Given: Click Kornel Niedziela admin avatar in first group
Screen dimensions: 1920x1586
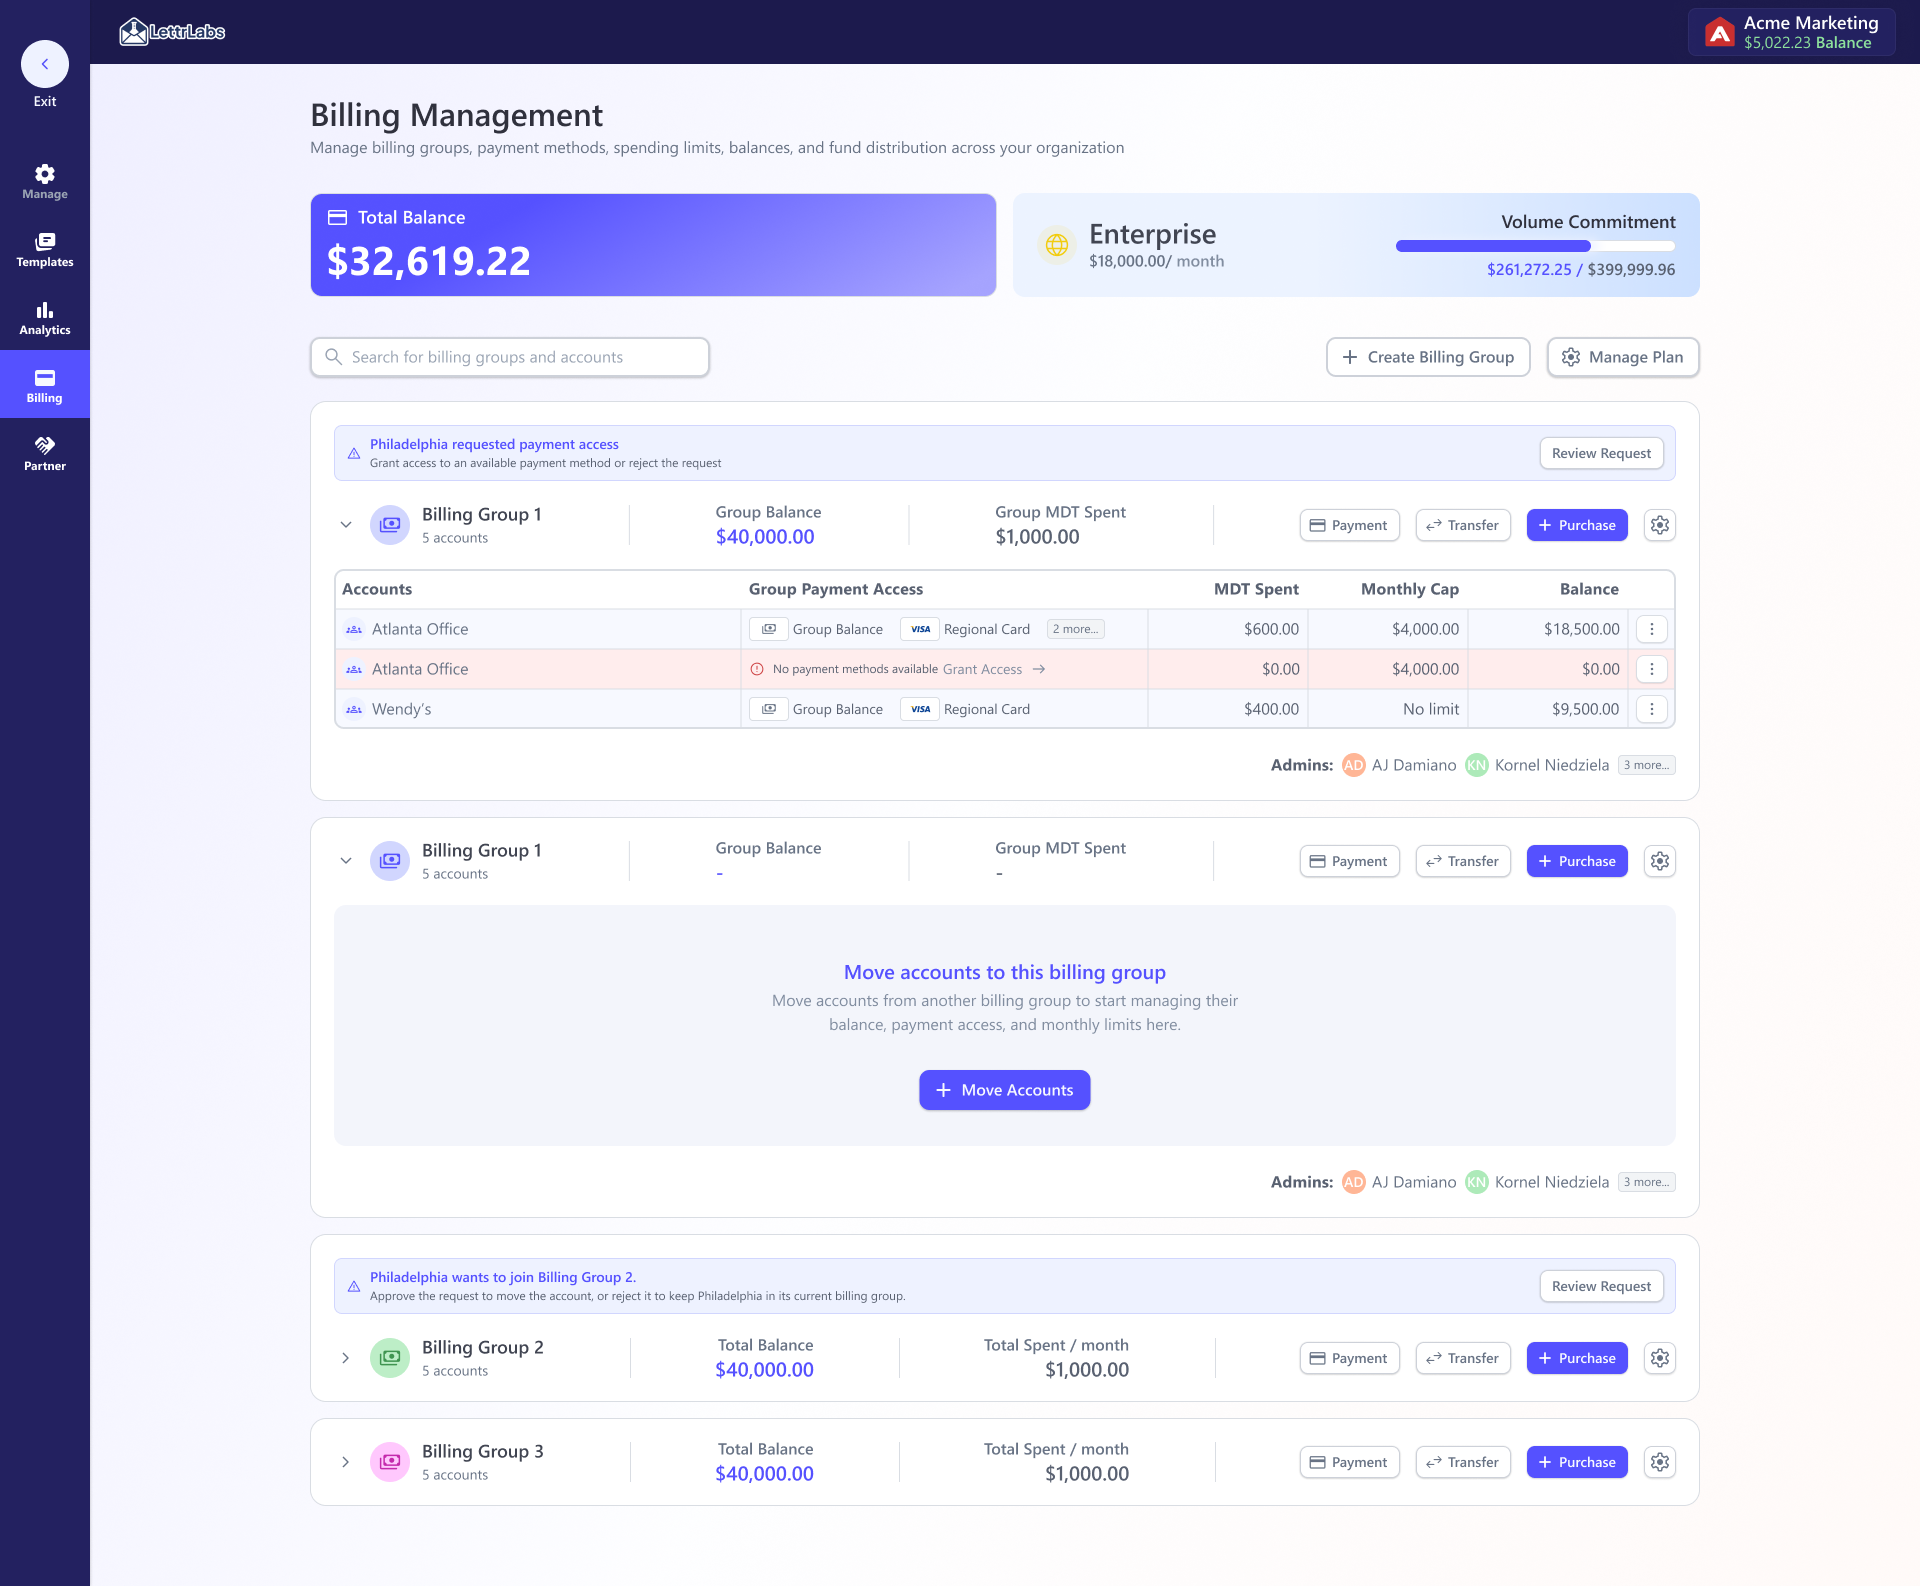Looking at the screenshot, I should click(1477, 765).
